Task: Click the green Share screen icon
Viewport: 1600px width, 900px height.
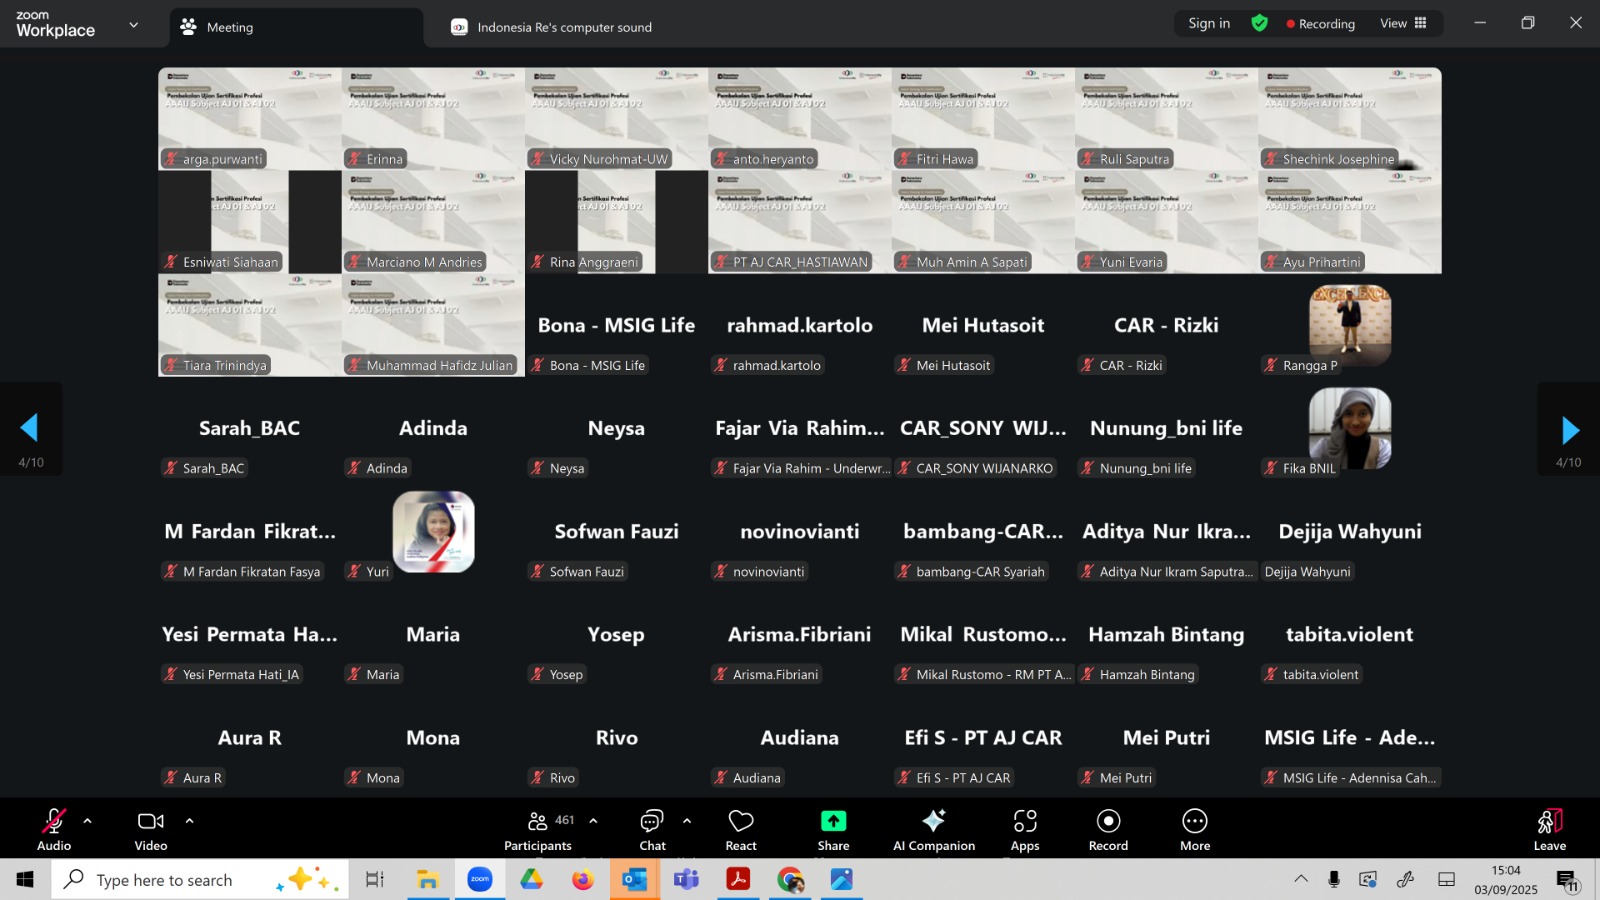Action: coord(833,821)
